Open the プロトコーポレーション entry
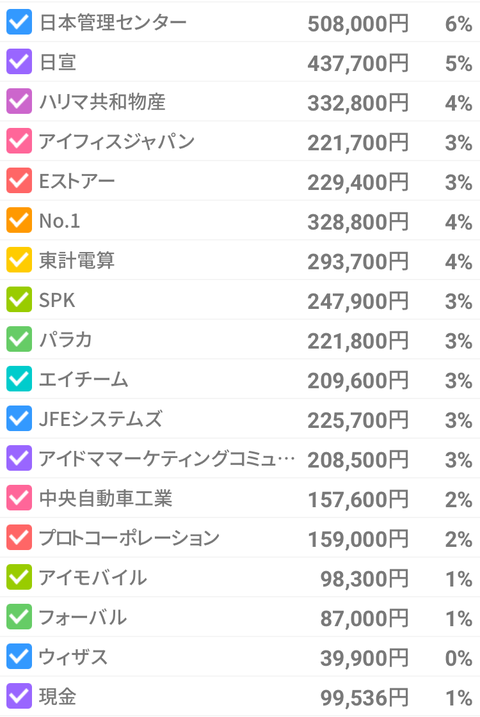Viewport: 480px width, 717px height. tap(129, 538)
